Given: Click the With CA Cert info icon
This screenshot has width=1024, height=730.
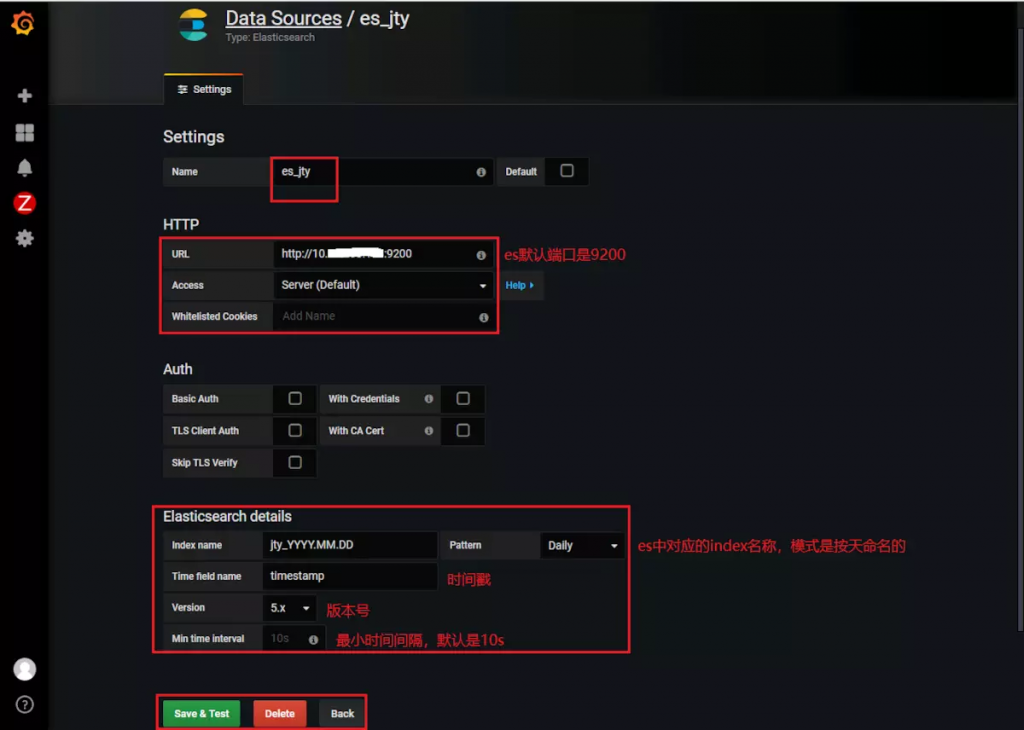Looking at the screenshot, I should 429,431.
